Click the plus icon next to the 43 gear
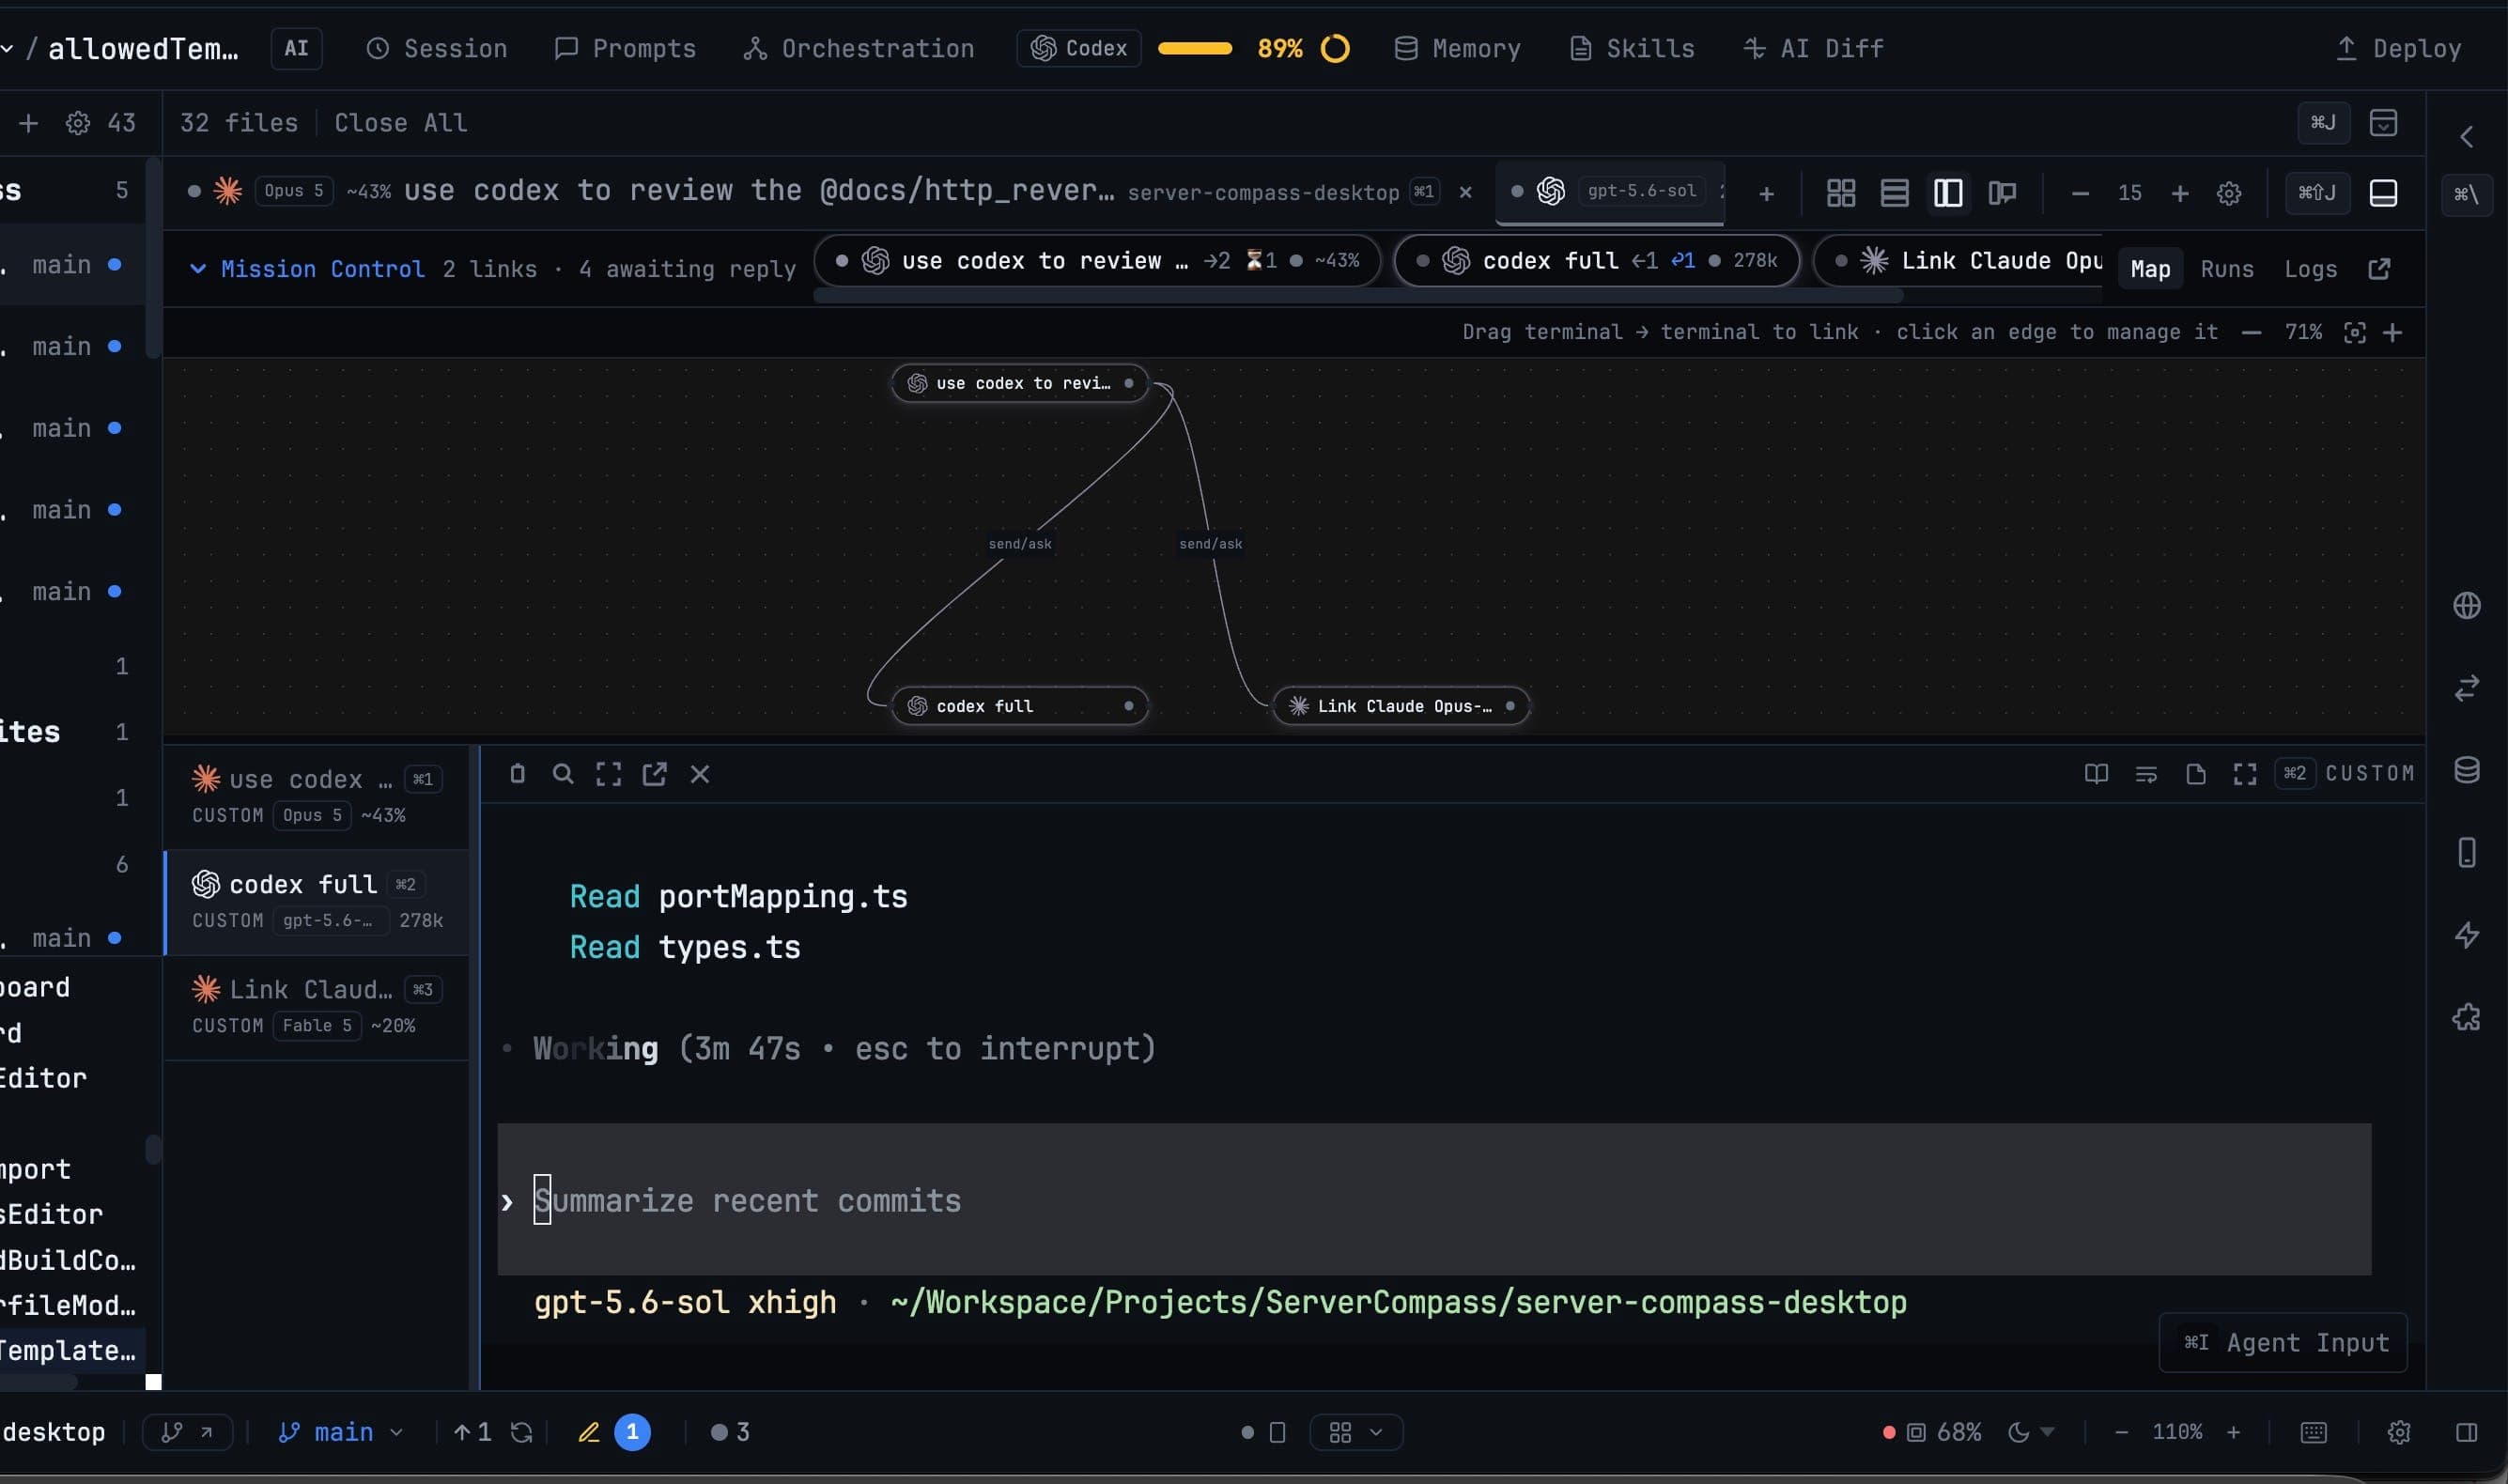This screenshot has width=2508, height=1484. point(29,123)
